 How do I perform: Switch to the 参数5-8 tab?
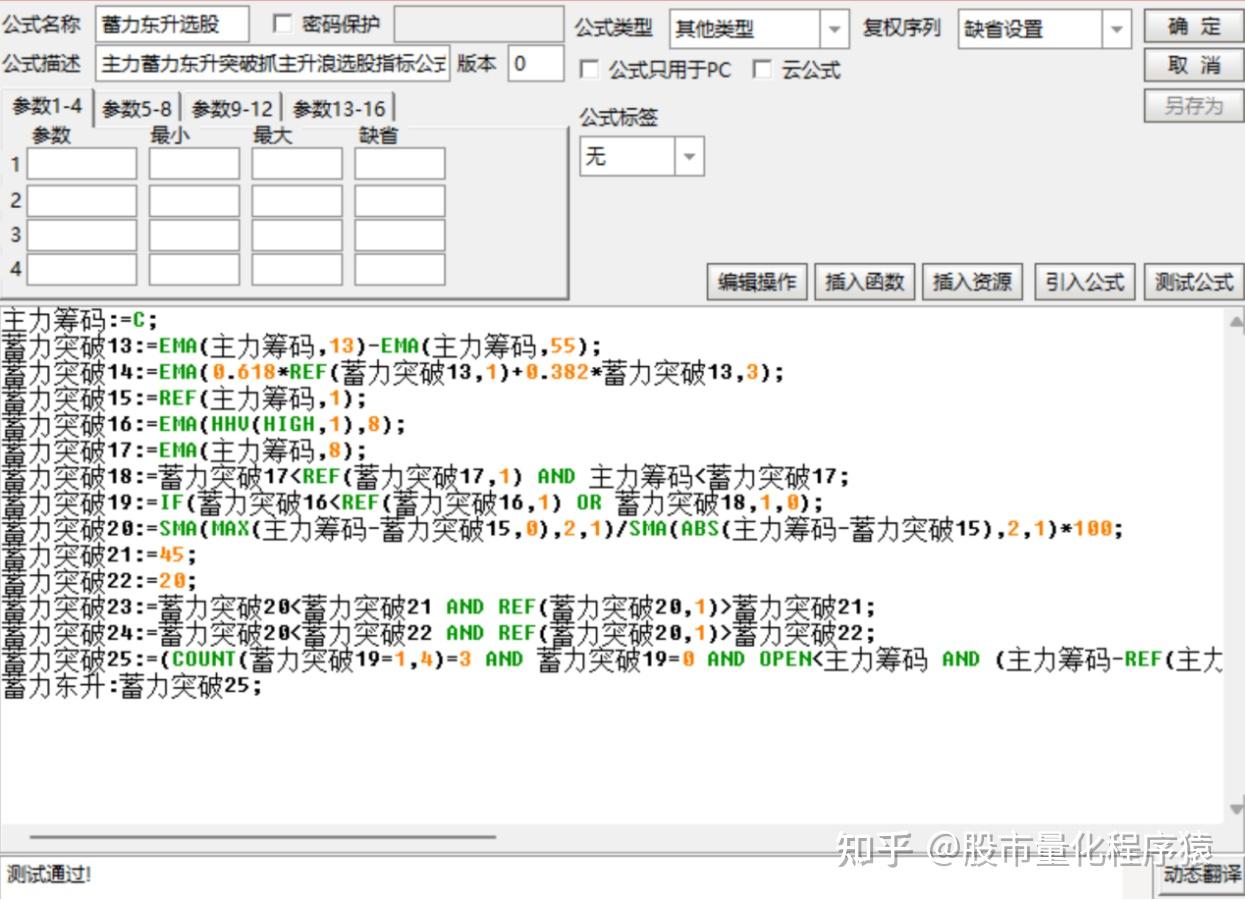[x=137, y=109]
